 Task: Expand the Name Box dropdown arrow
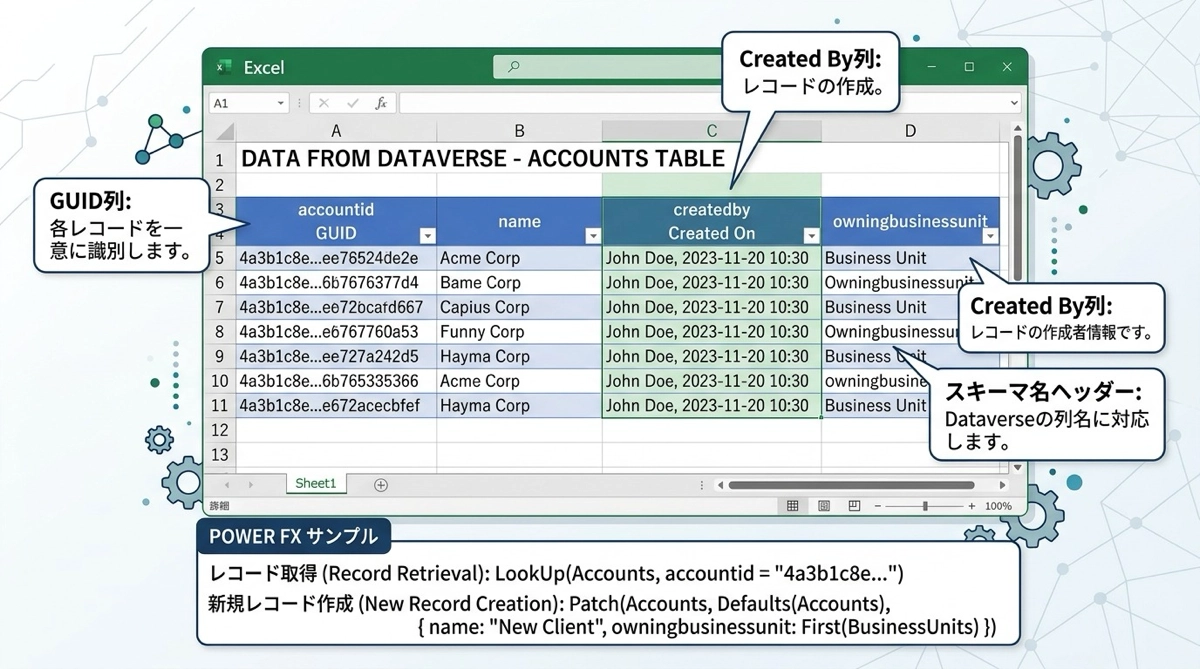(280, 103)
